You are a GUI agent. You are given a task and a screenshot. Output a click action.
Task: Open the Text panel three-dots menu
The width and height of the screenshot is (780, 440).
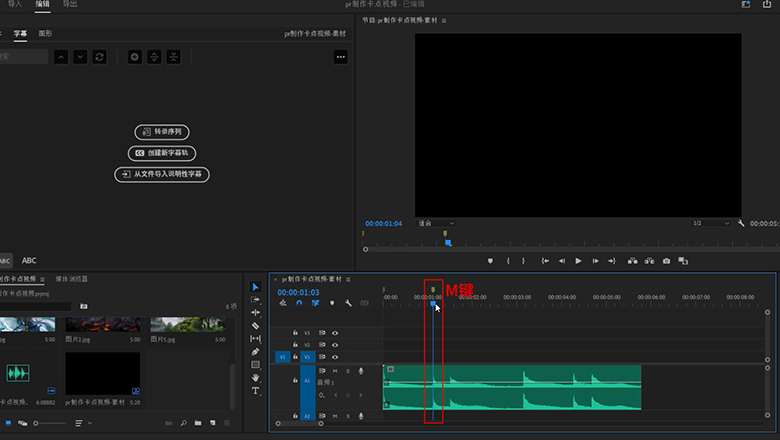(341, 57)
